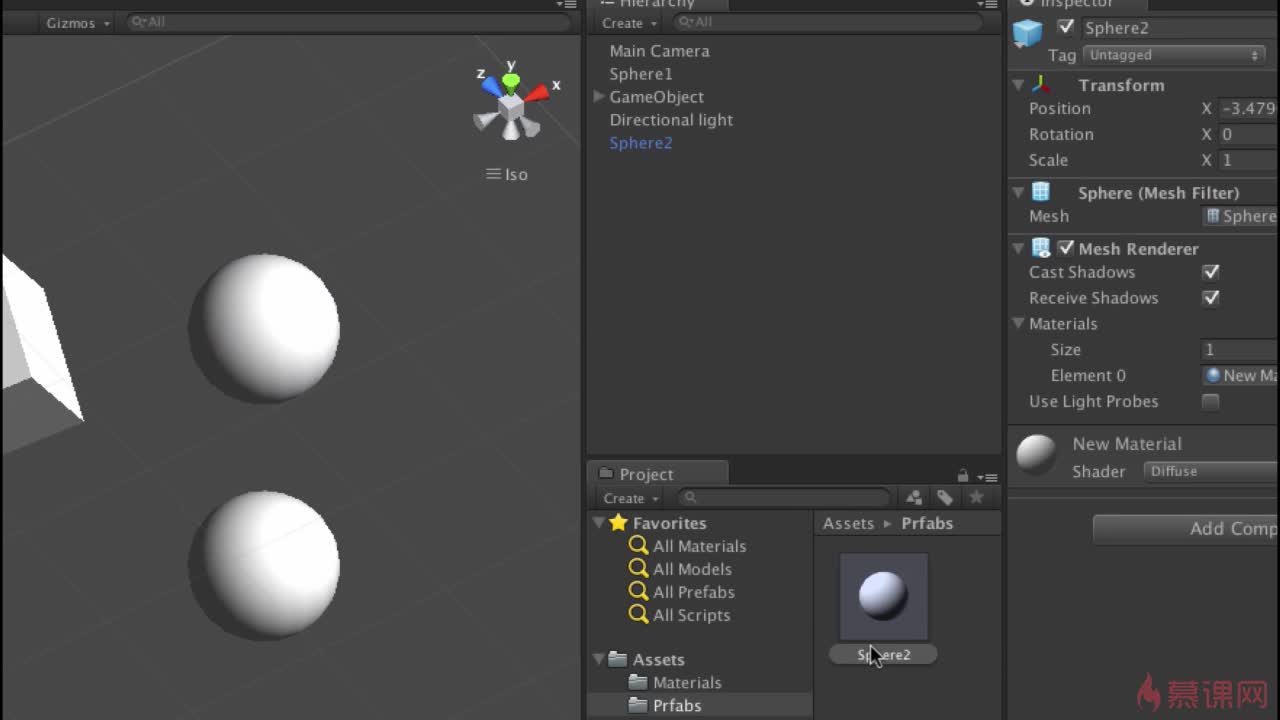Toggle the Project panel lock icon
This screenshot has height=720, width=1280.
(963, 475)
